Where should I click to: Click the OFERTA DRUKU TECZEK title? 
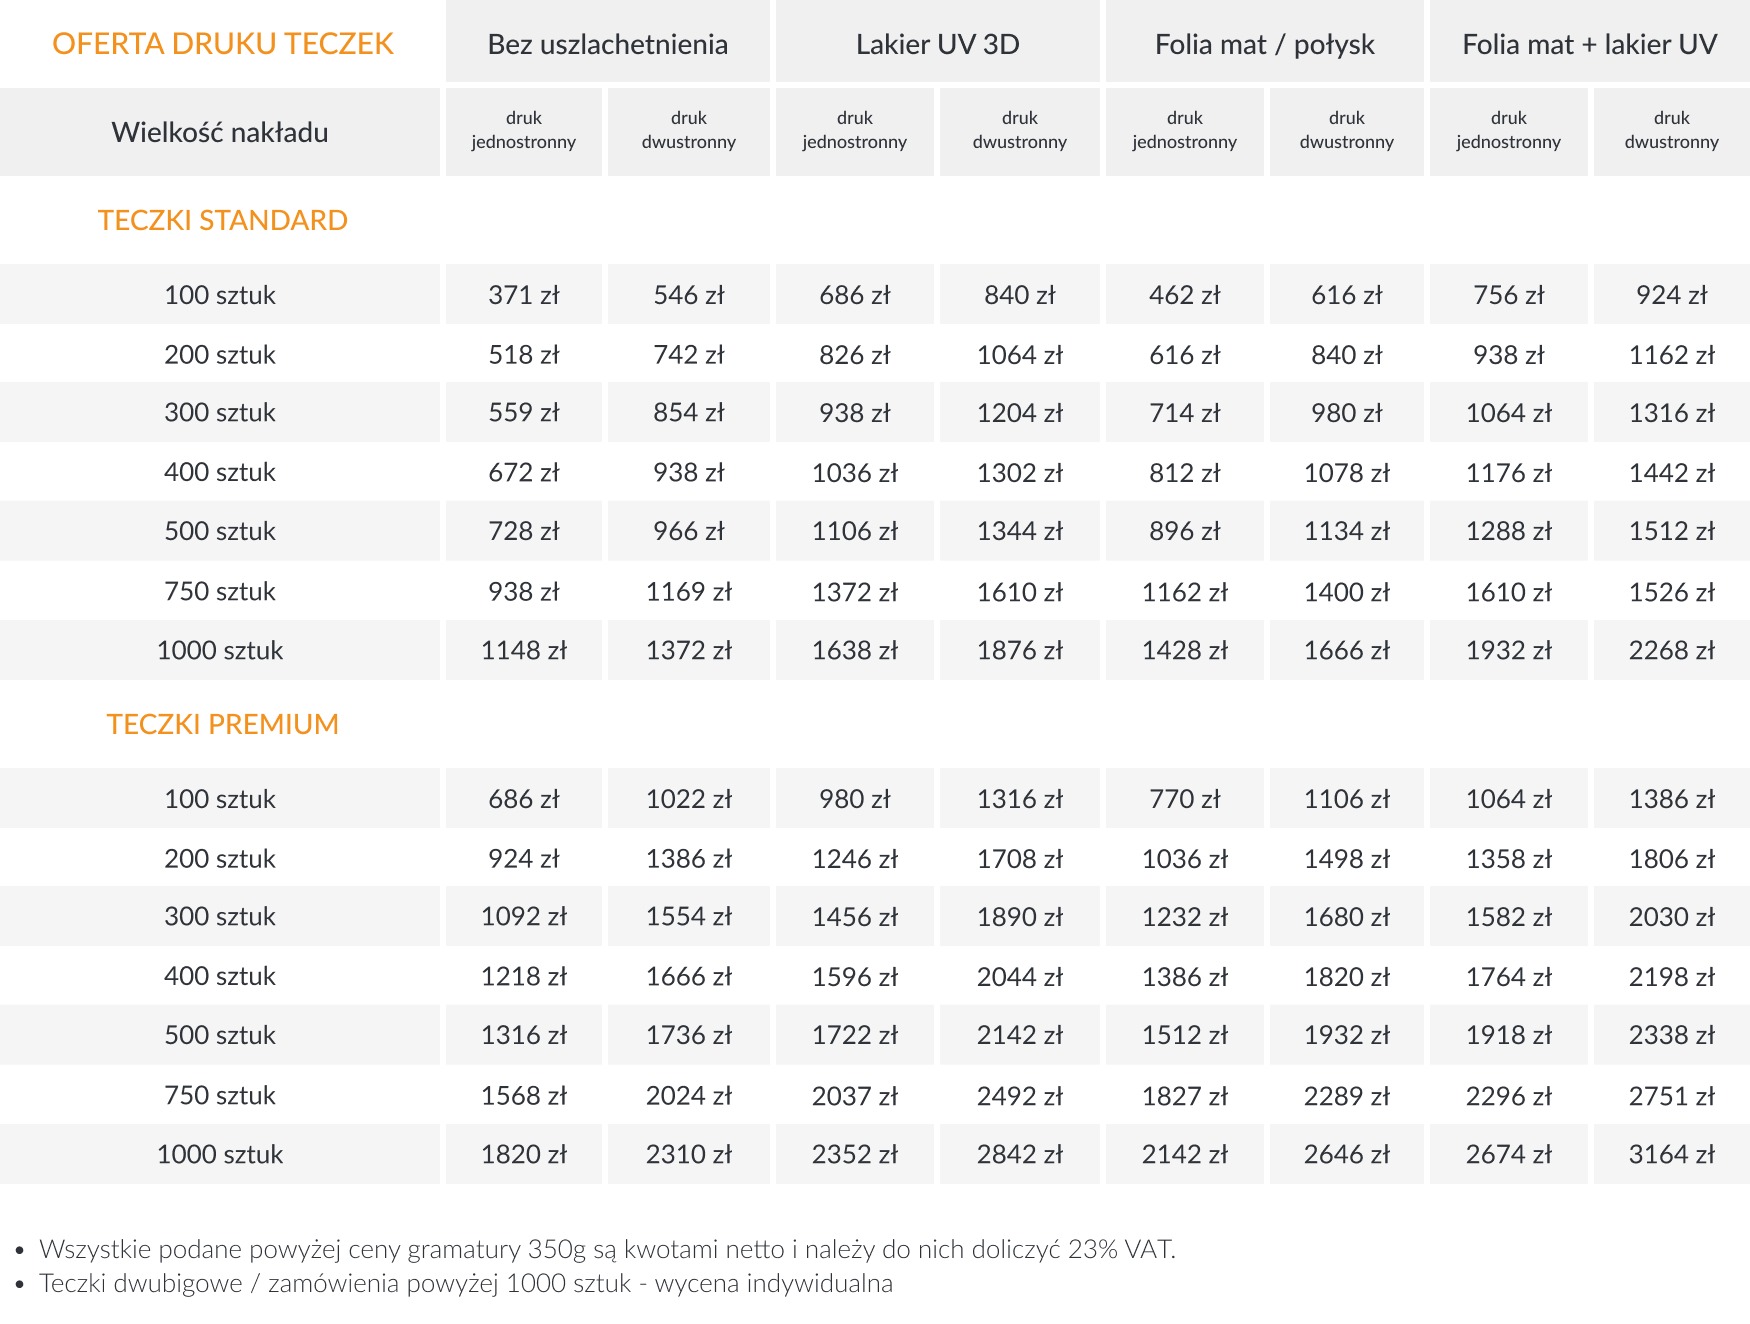tap(222, 44)
